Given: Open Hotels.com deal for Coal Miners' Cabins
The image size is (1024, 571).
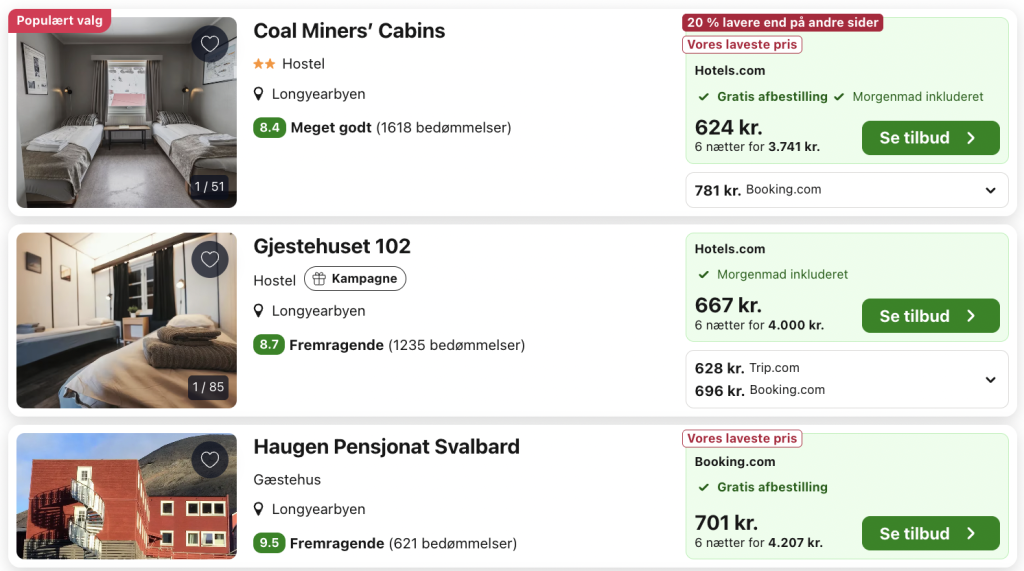Looking at the screenshot, I should (x=930, y=138).
